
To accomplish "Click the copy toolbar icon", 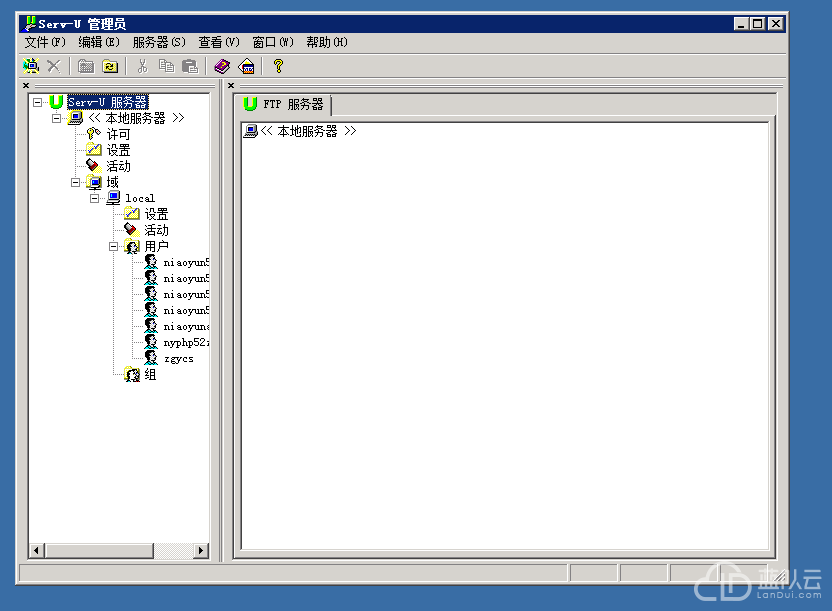I will [166, 66].
